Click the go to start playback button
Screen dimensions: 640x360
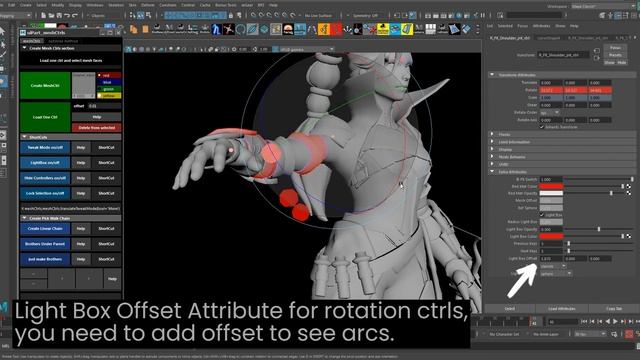tap(584, 322)
